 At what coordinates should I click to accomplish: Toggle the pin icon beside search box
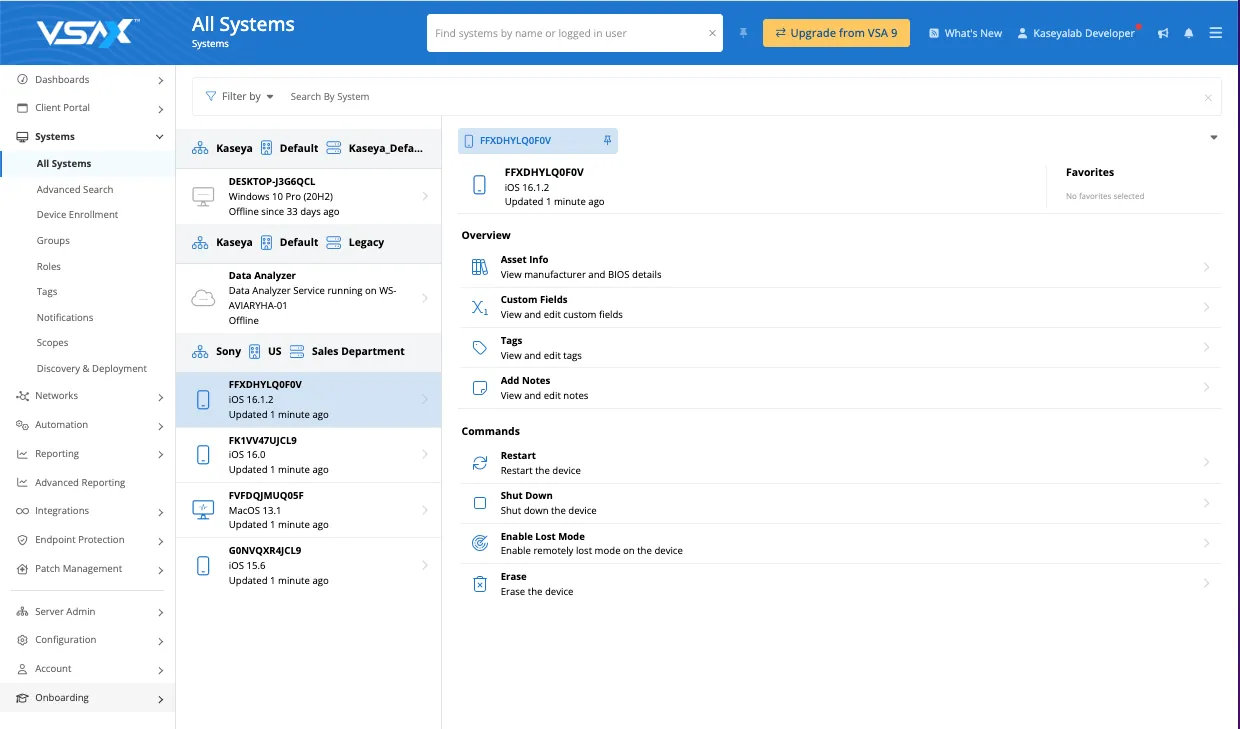coord(743,33)
